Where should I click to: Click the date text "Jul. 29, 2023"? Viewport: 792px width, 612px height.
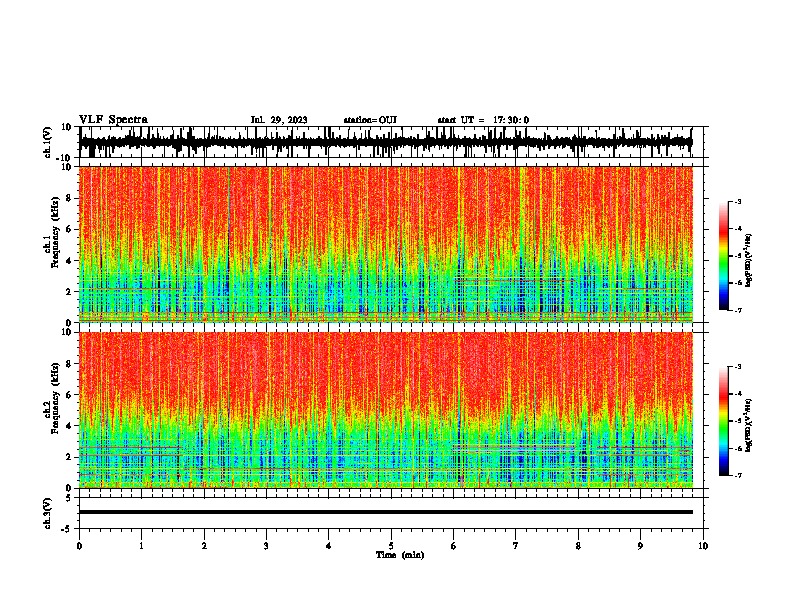[279, 120]
